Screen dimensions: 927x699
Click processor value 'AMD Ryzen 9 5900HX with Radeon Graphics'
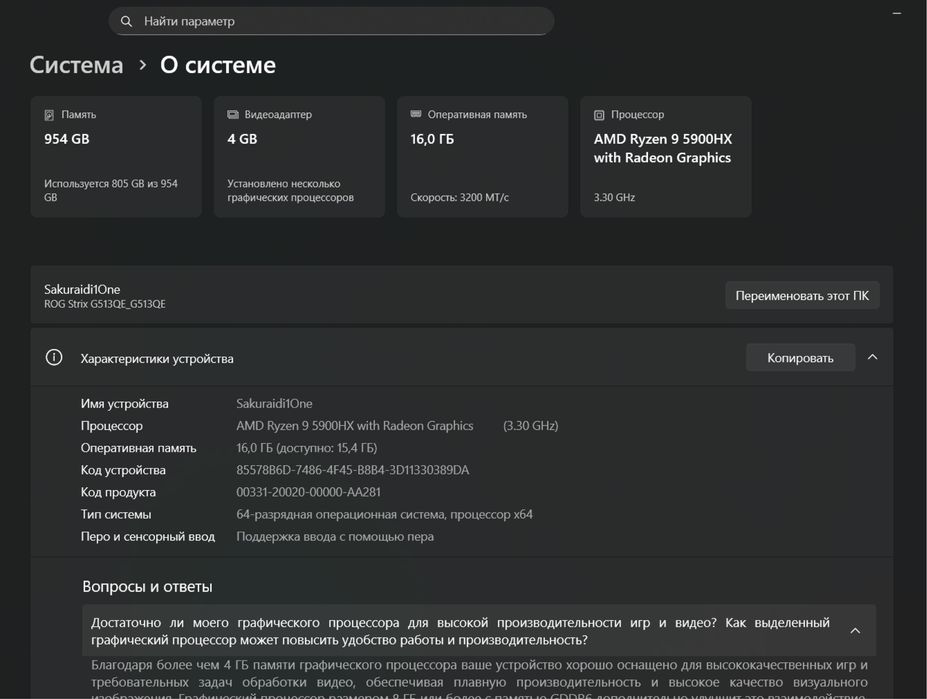coord(355,426)
